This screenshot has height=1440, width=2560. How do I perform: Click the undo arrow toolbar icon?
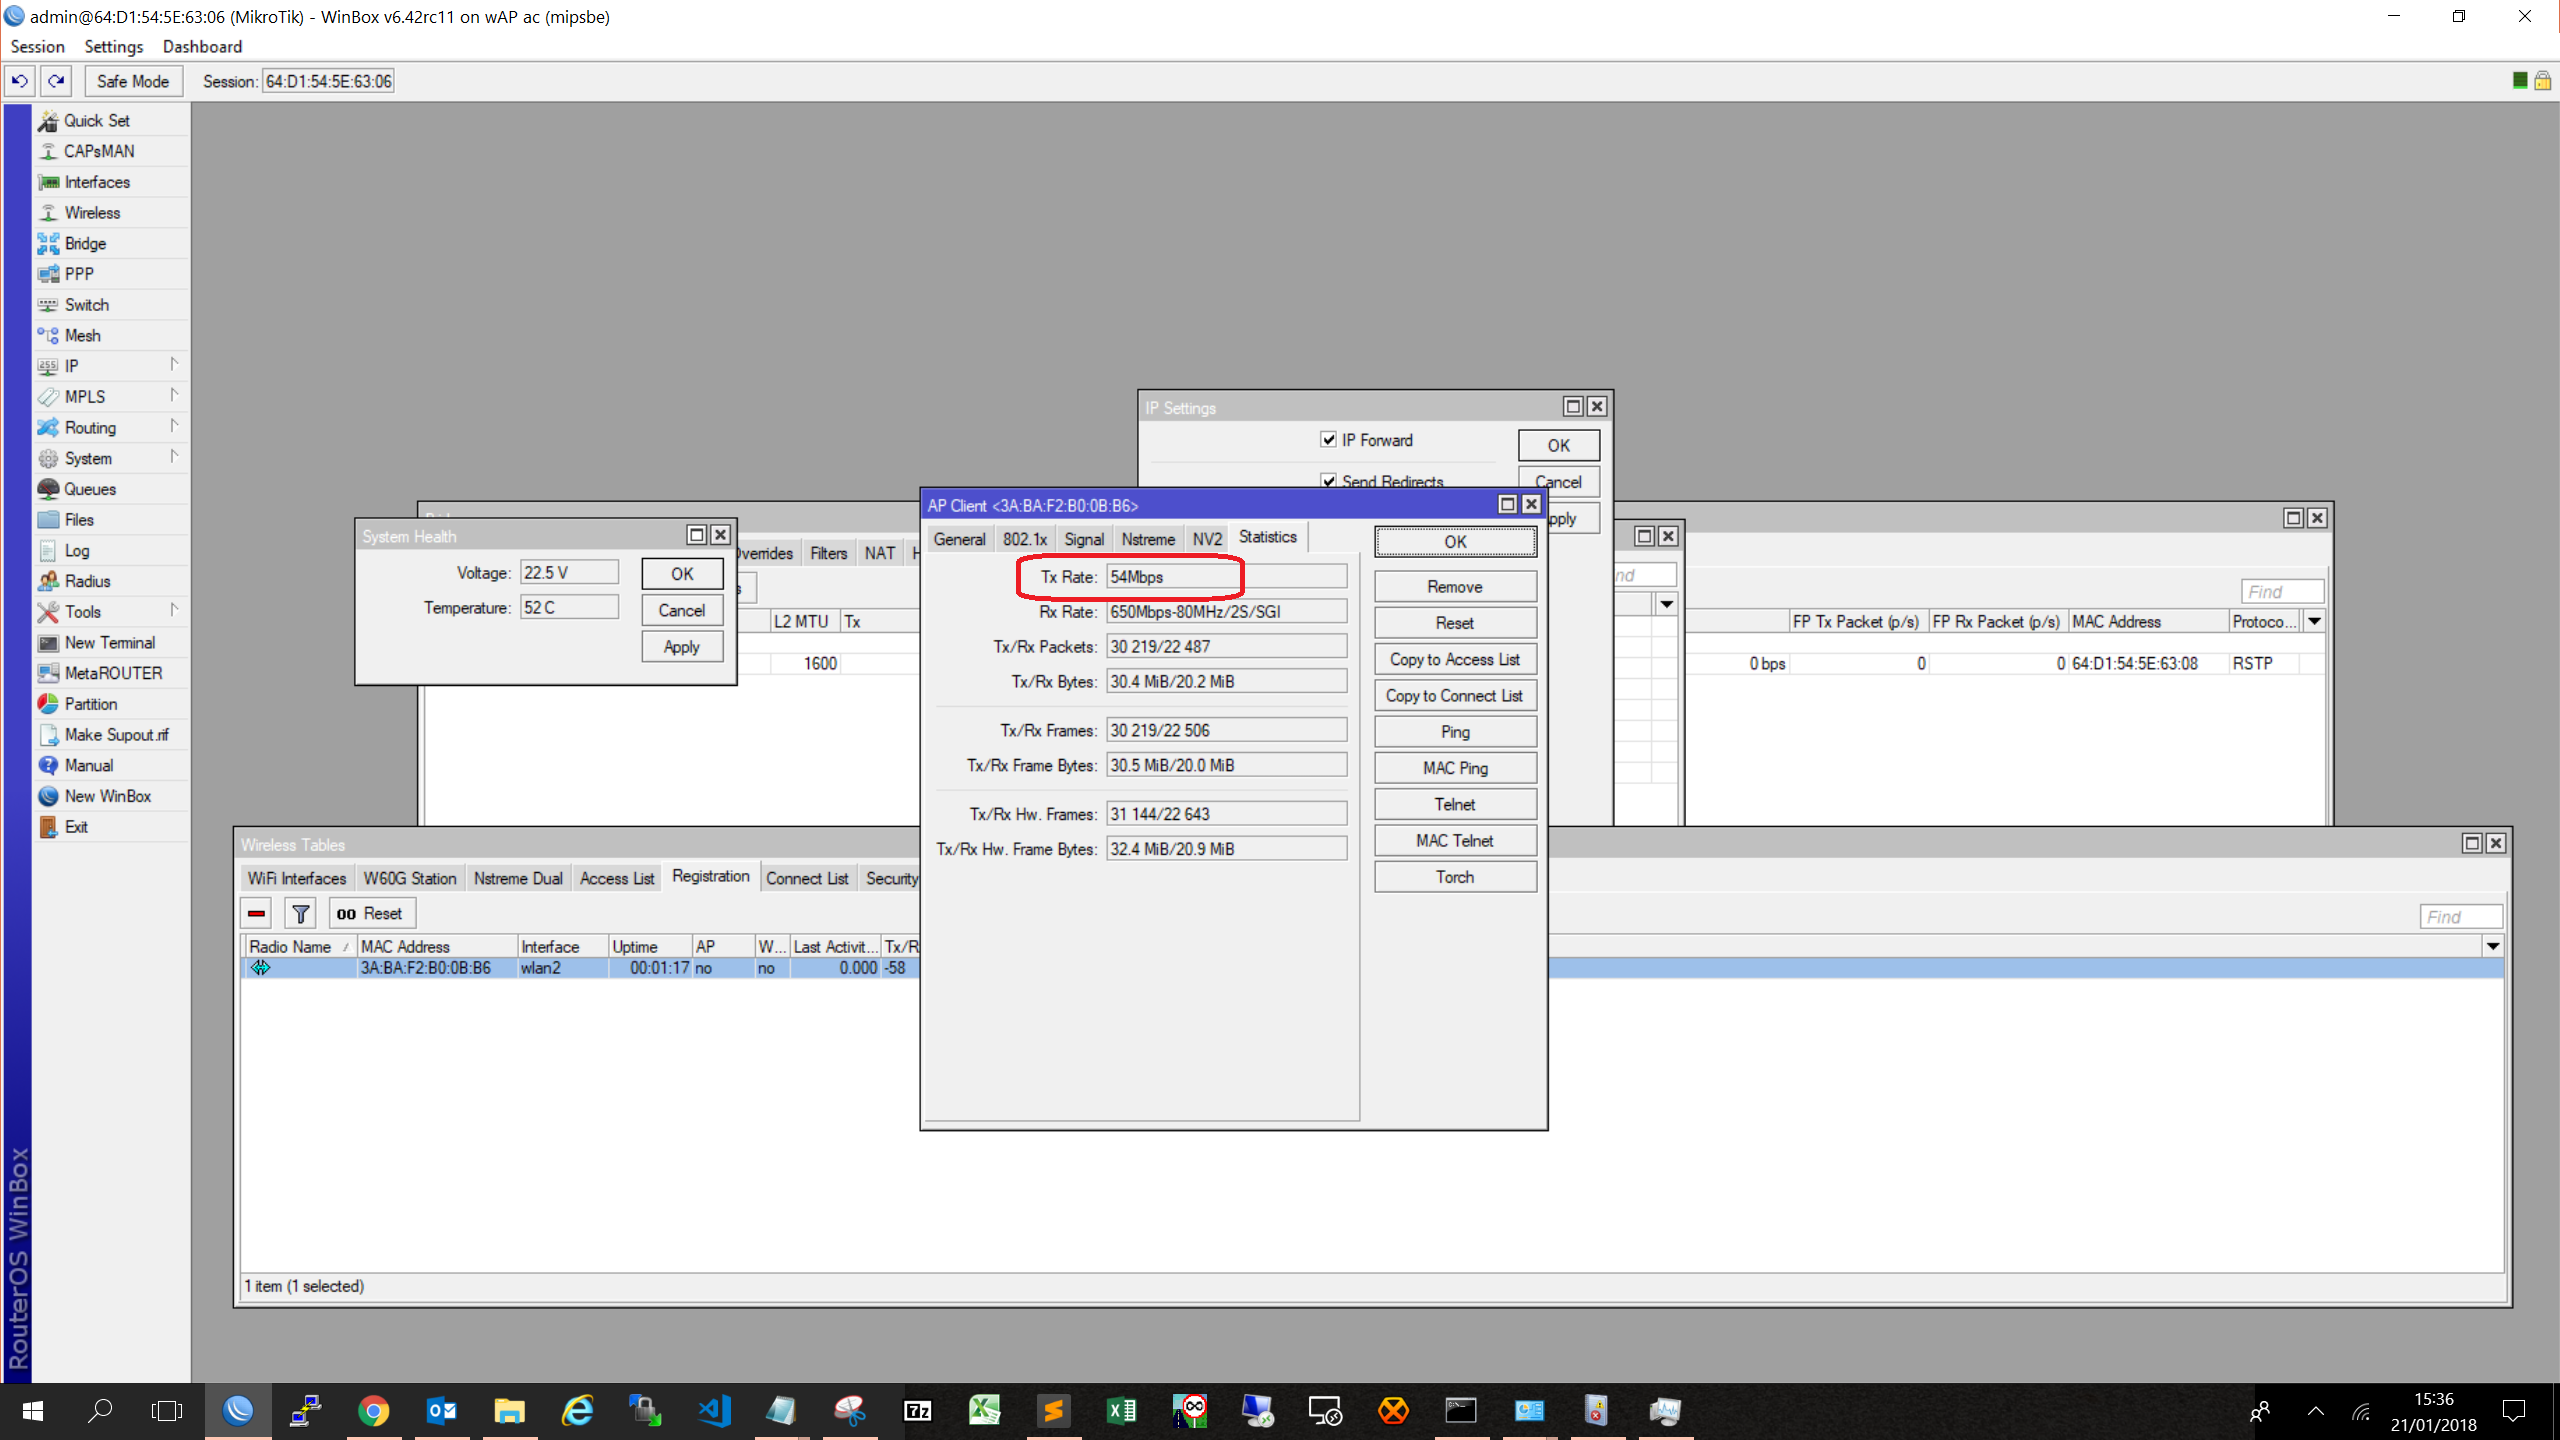click(x=19, y=81)
